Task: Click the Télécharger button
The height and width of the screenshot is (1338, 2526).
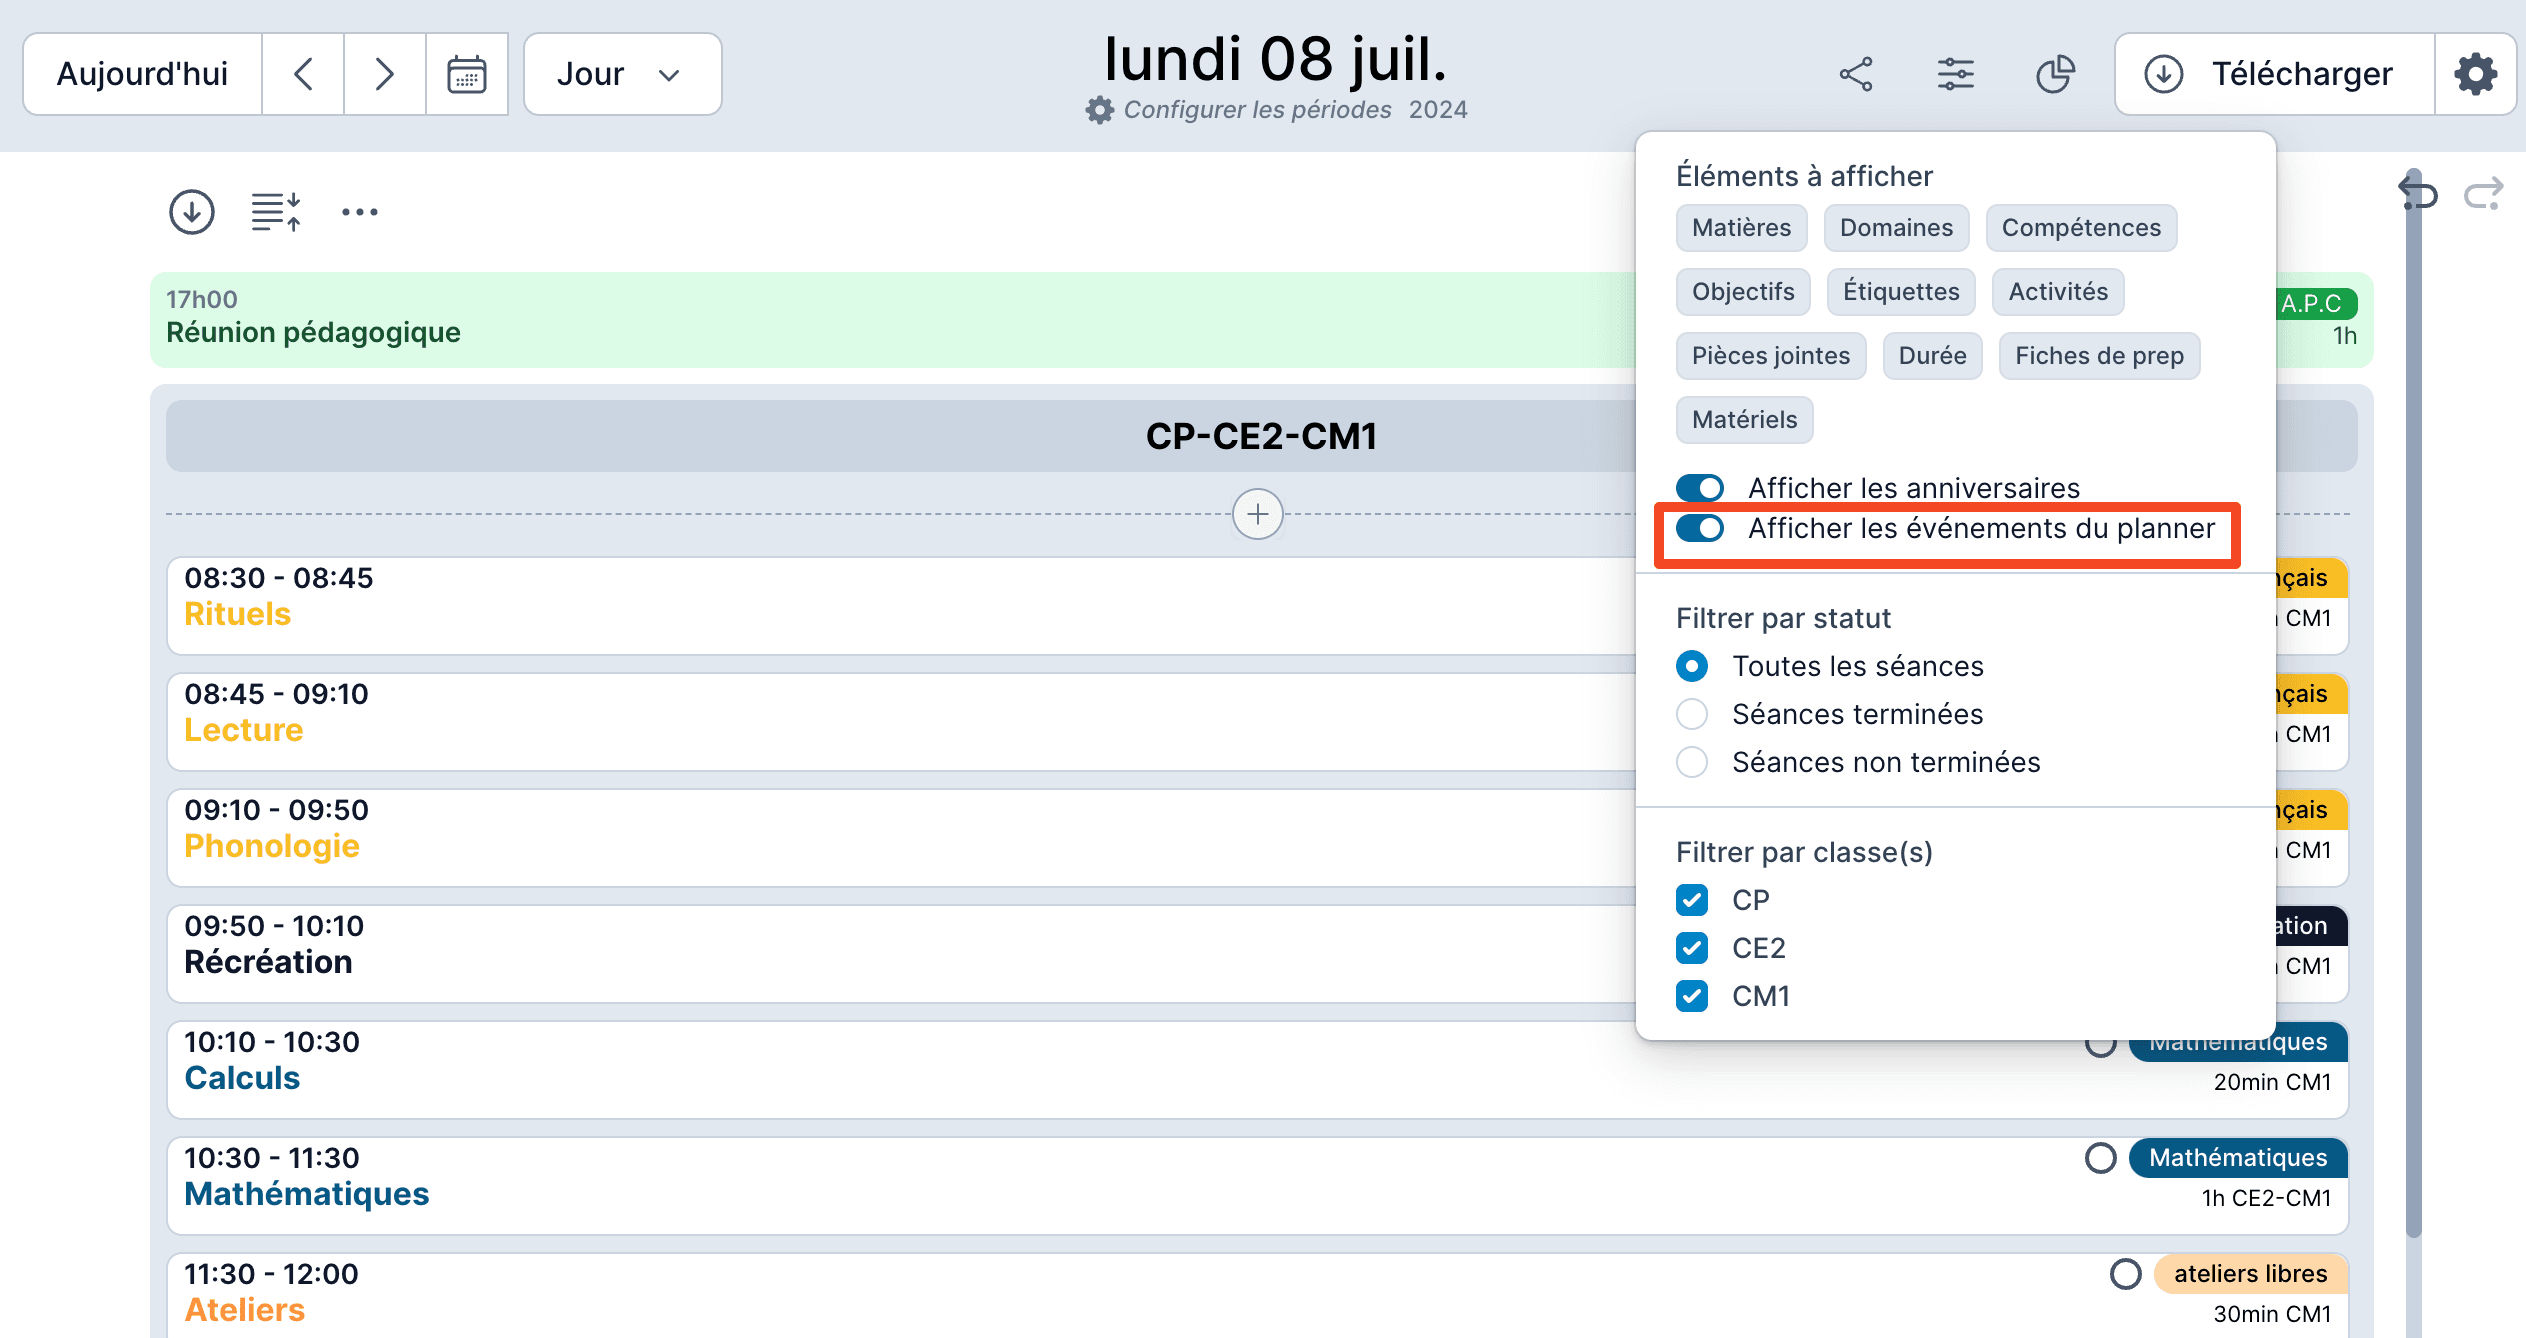Action: point(2275,74)
